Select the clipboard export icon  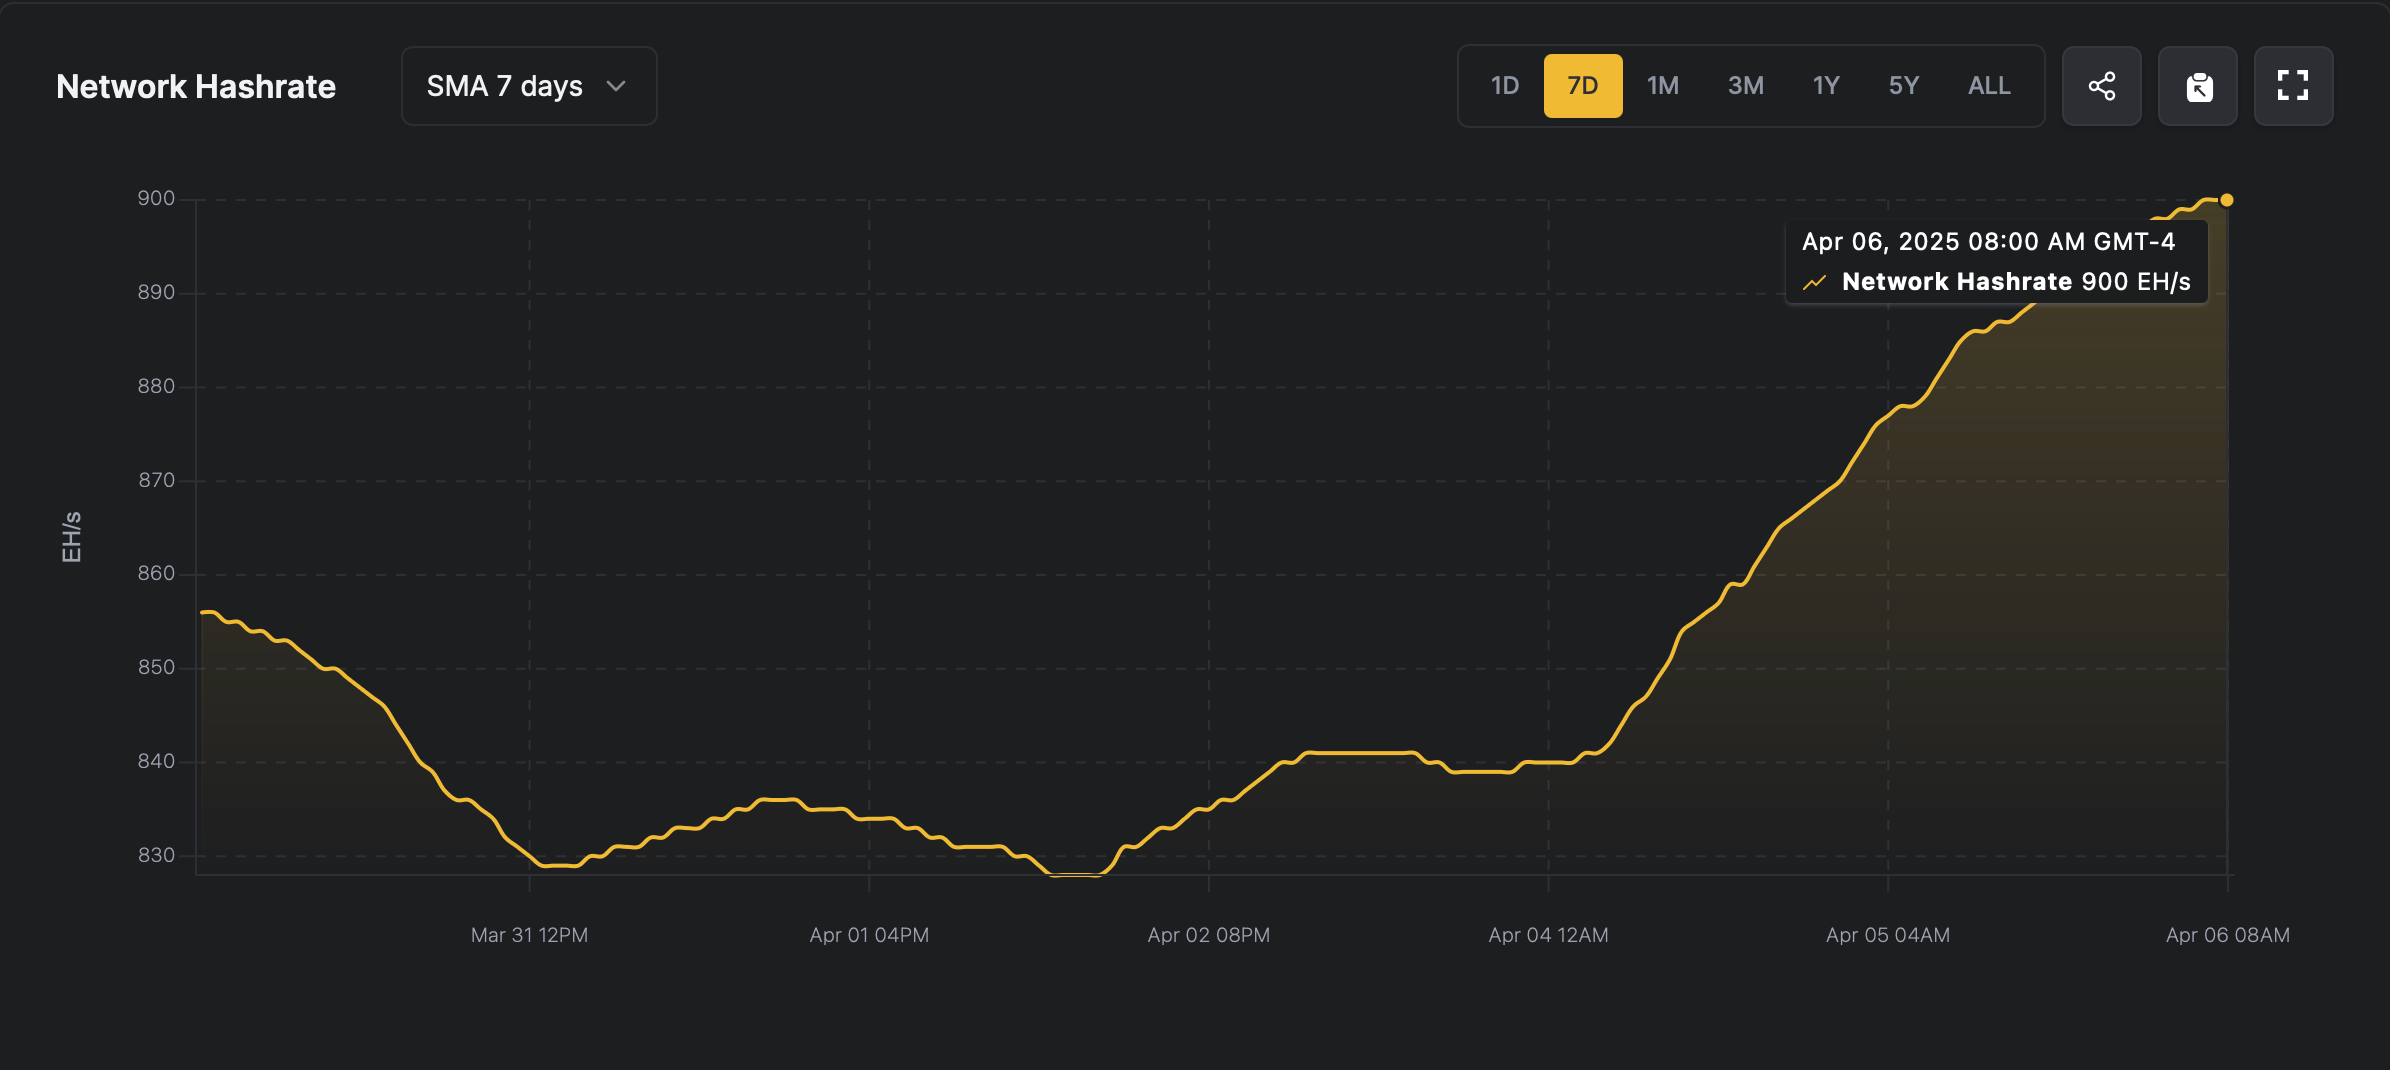point(2197,86)
